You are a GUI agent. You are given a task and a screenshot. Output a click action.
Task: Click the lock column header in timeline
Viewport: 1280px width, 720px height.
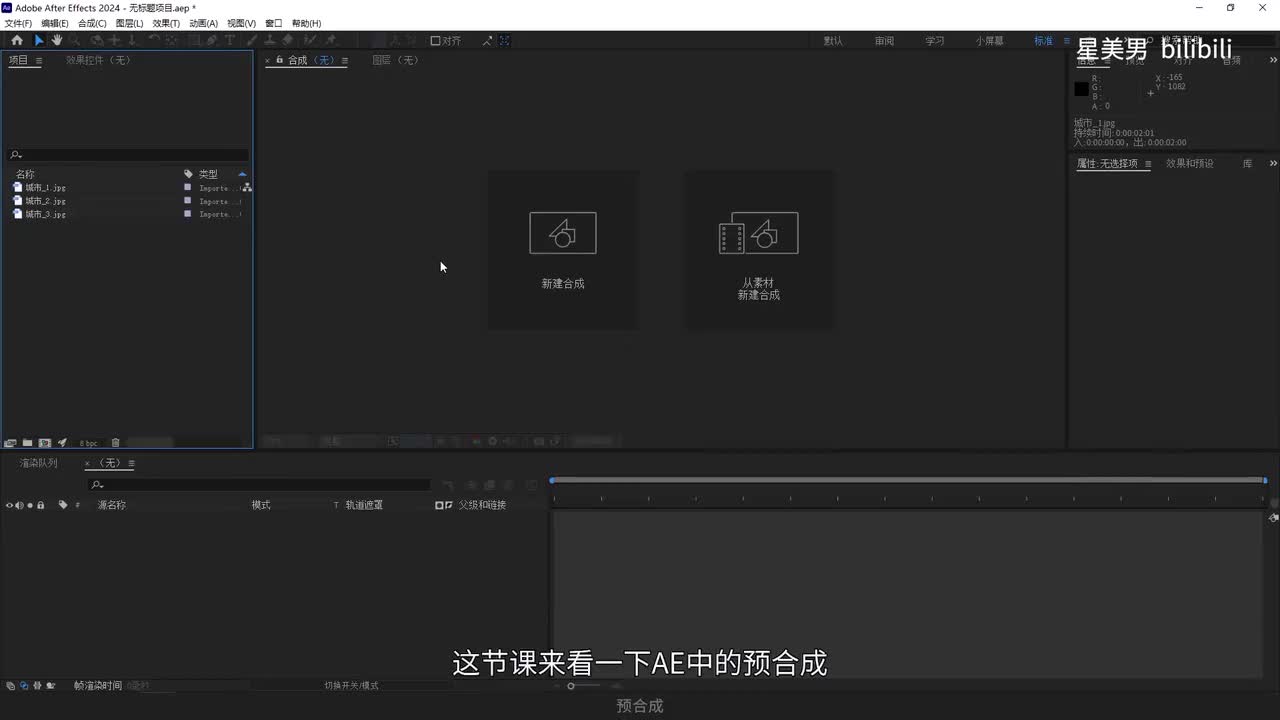coord(40,505)
